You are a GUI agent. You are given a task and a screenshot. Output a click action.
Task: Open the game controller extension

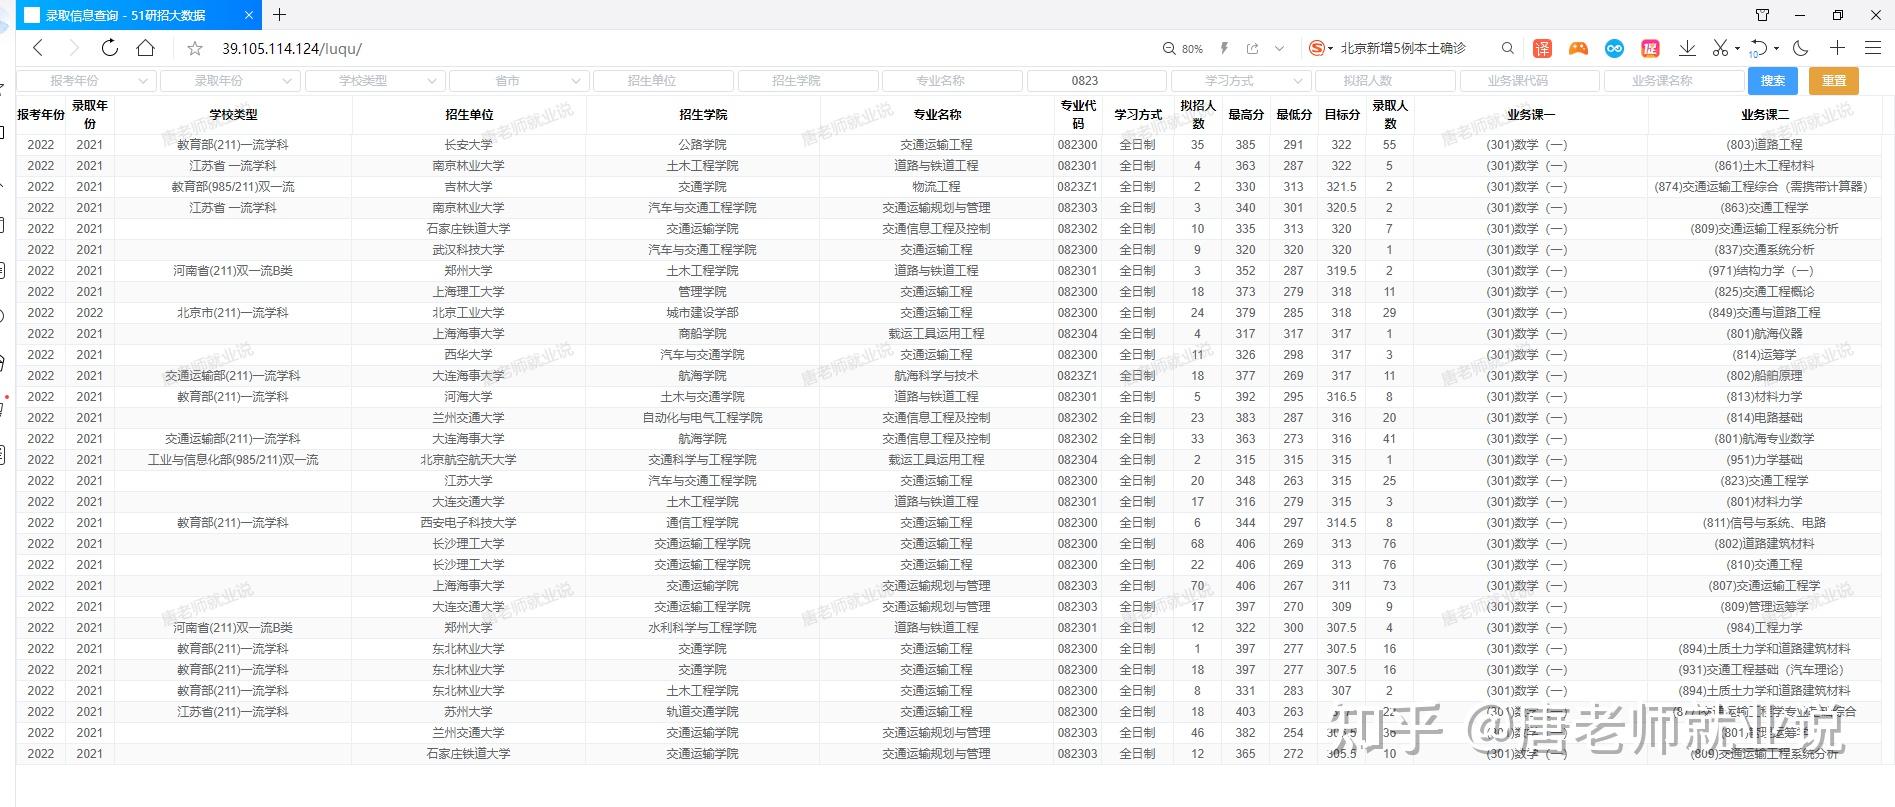click(1578, 48)
